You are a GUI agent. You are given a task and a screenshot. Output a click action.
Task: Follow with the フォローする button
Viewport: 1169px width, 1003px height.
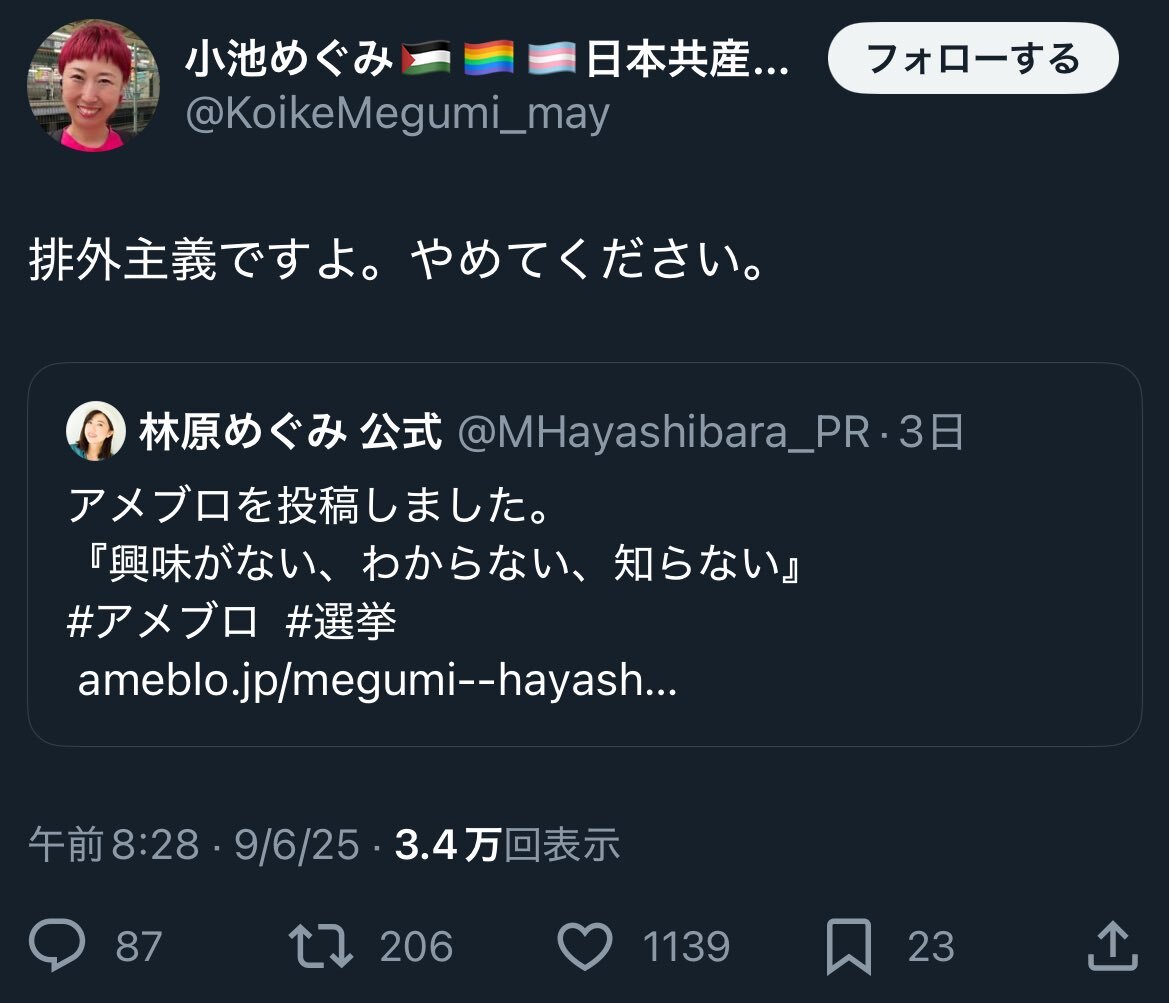(x=973, y=58)
